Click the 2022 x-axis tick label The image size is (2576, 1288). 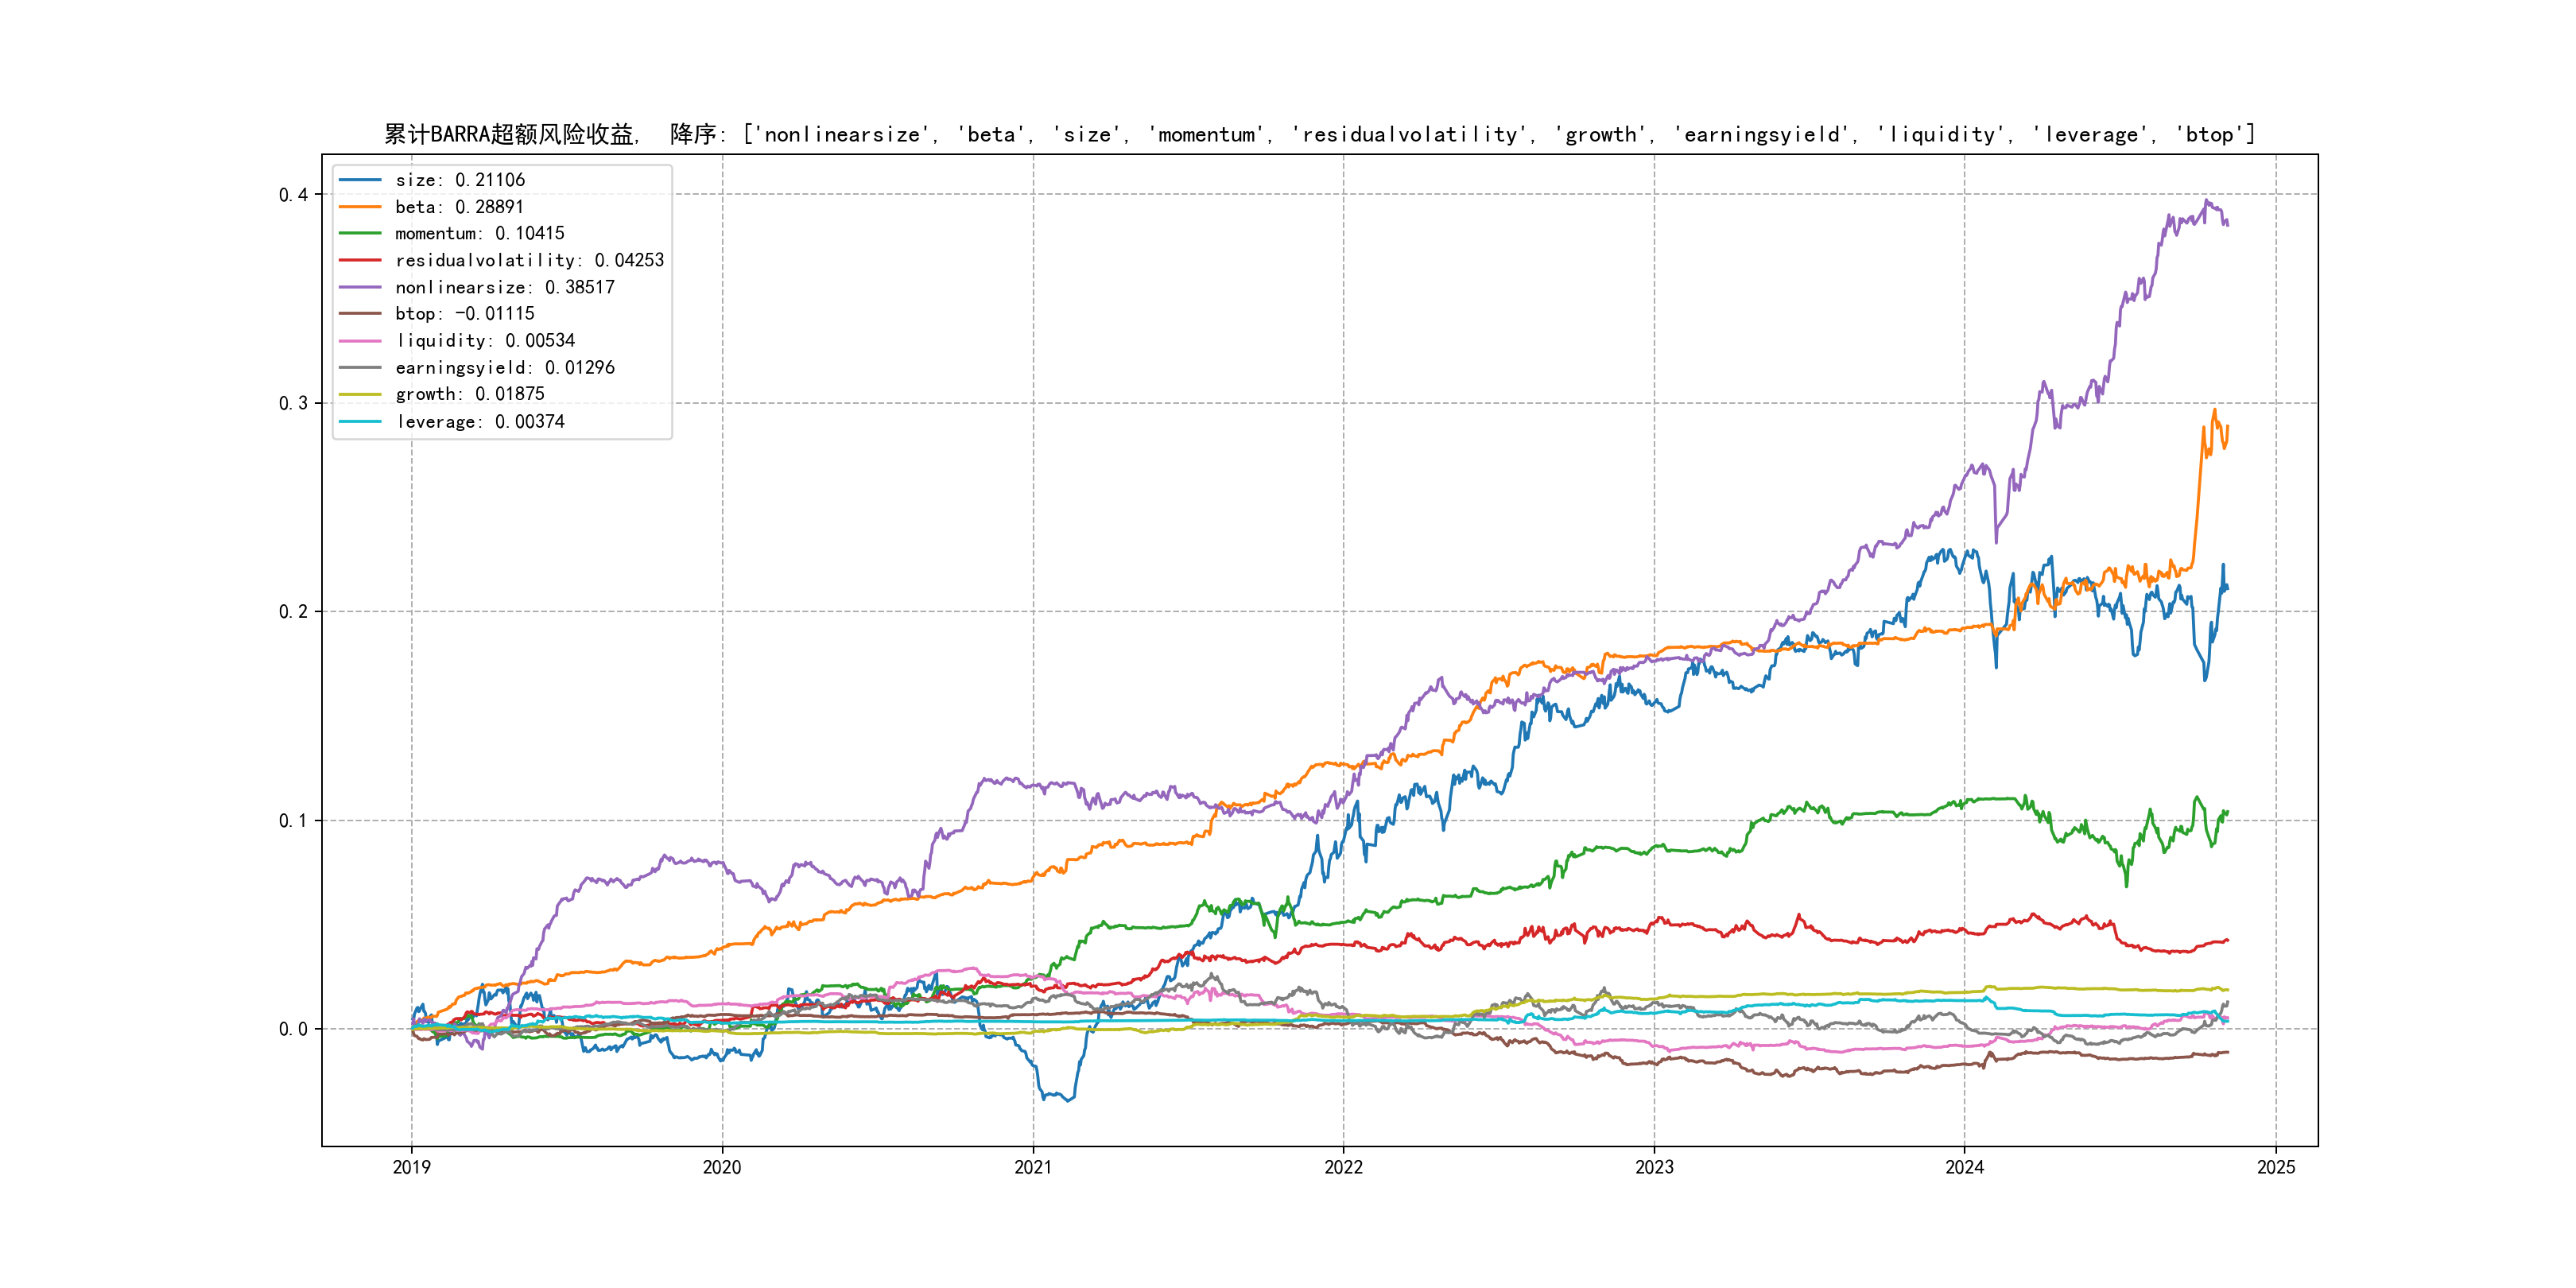[1343, 1167]
